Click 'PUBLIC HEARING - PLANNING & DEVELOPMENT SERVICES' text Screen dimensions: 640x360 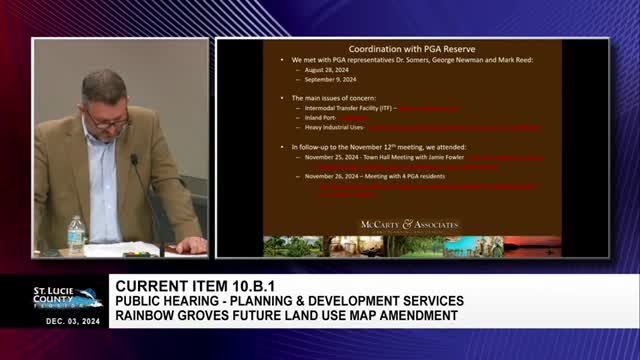coord(289,301)
